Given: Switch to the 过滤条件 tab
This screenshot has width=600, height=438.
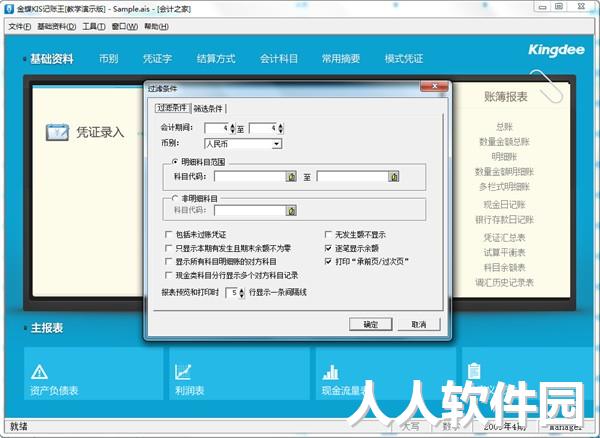Looking at the screenshot, I should point(172,108).
